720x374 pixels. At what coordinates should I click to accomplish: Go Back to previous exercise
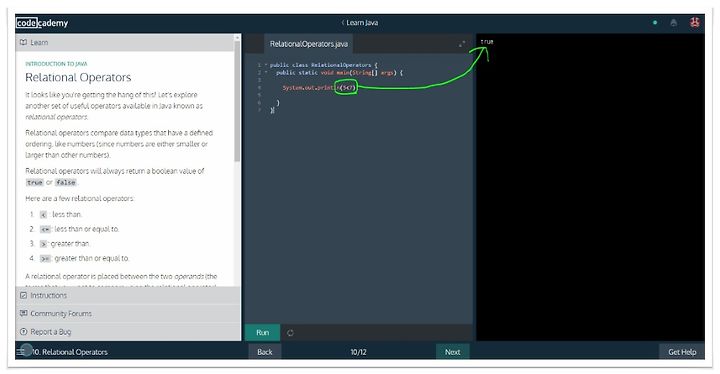pos(264,352)
